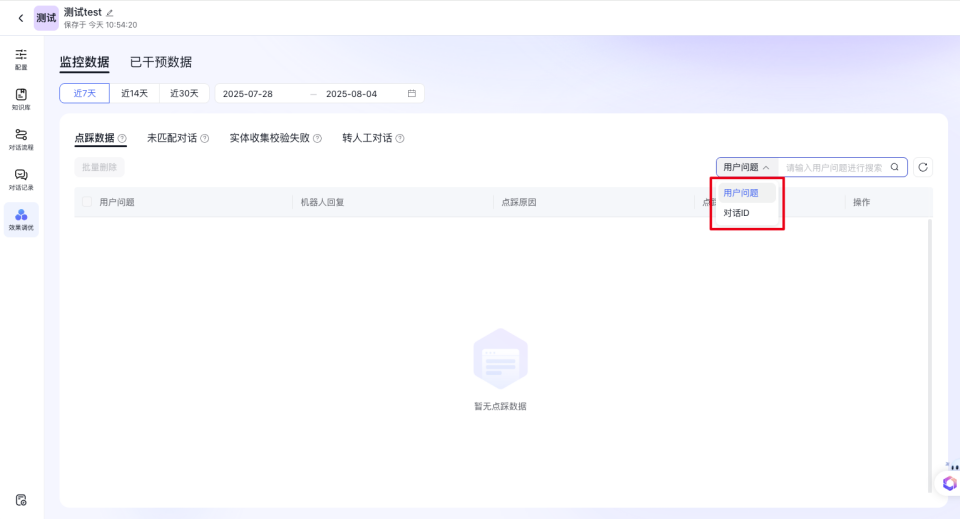The image size is (960, 519).
Task: Click the search magnifier icon
Action: coord(895,167)
